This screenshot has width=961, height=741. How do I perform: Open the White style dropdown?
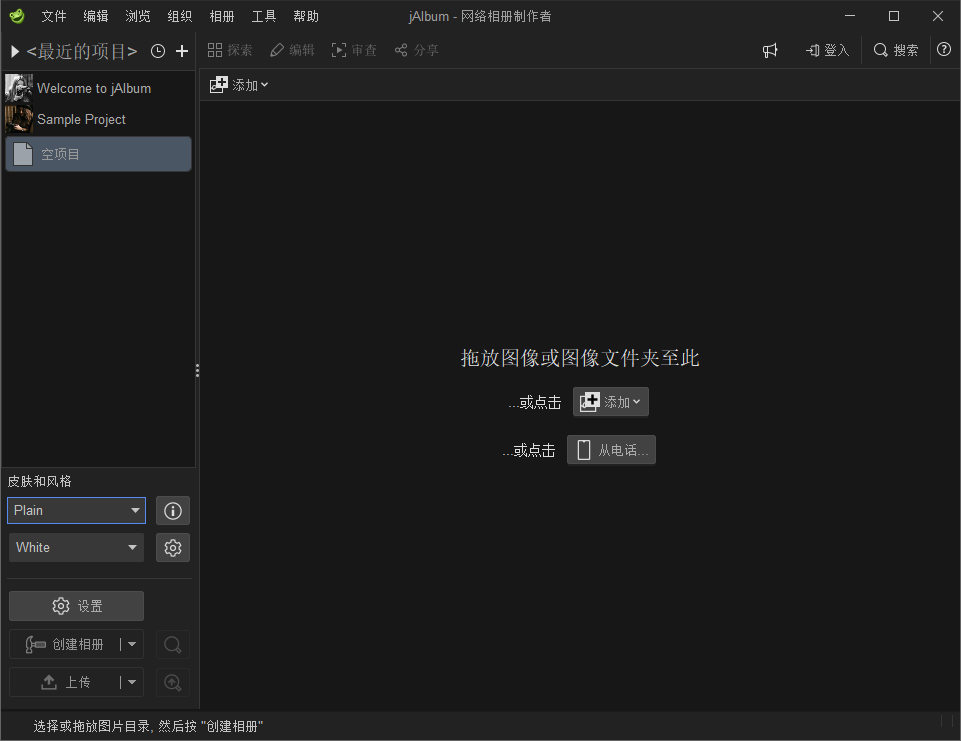coord(77,548)
